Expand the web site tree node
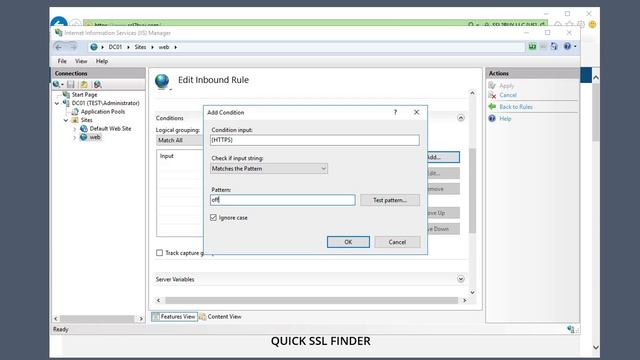The image size is (640, 360). point(74,138)
